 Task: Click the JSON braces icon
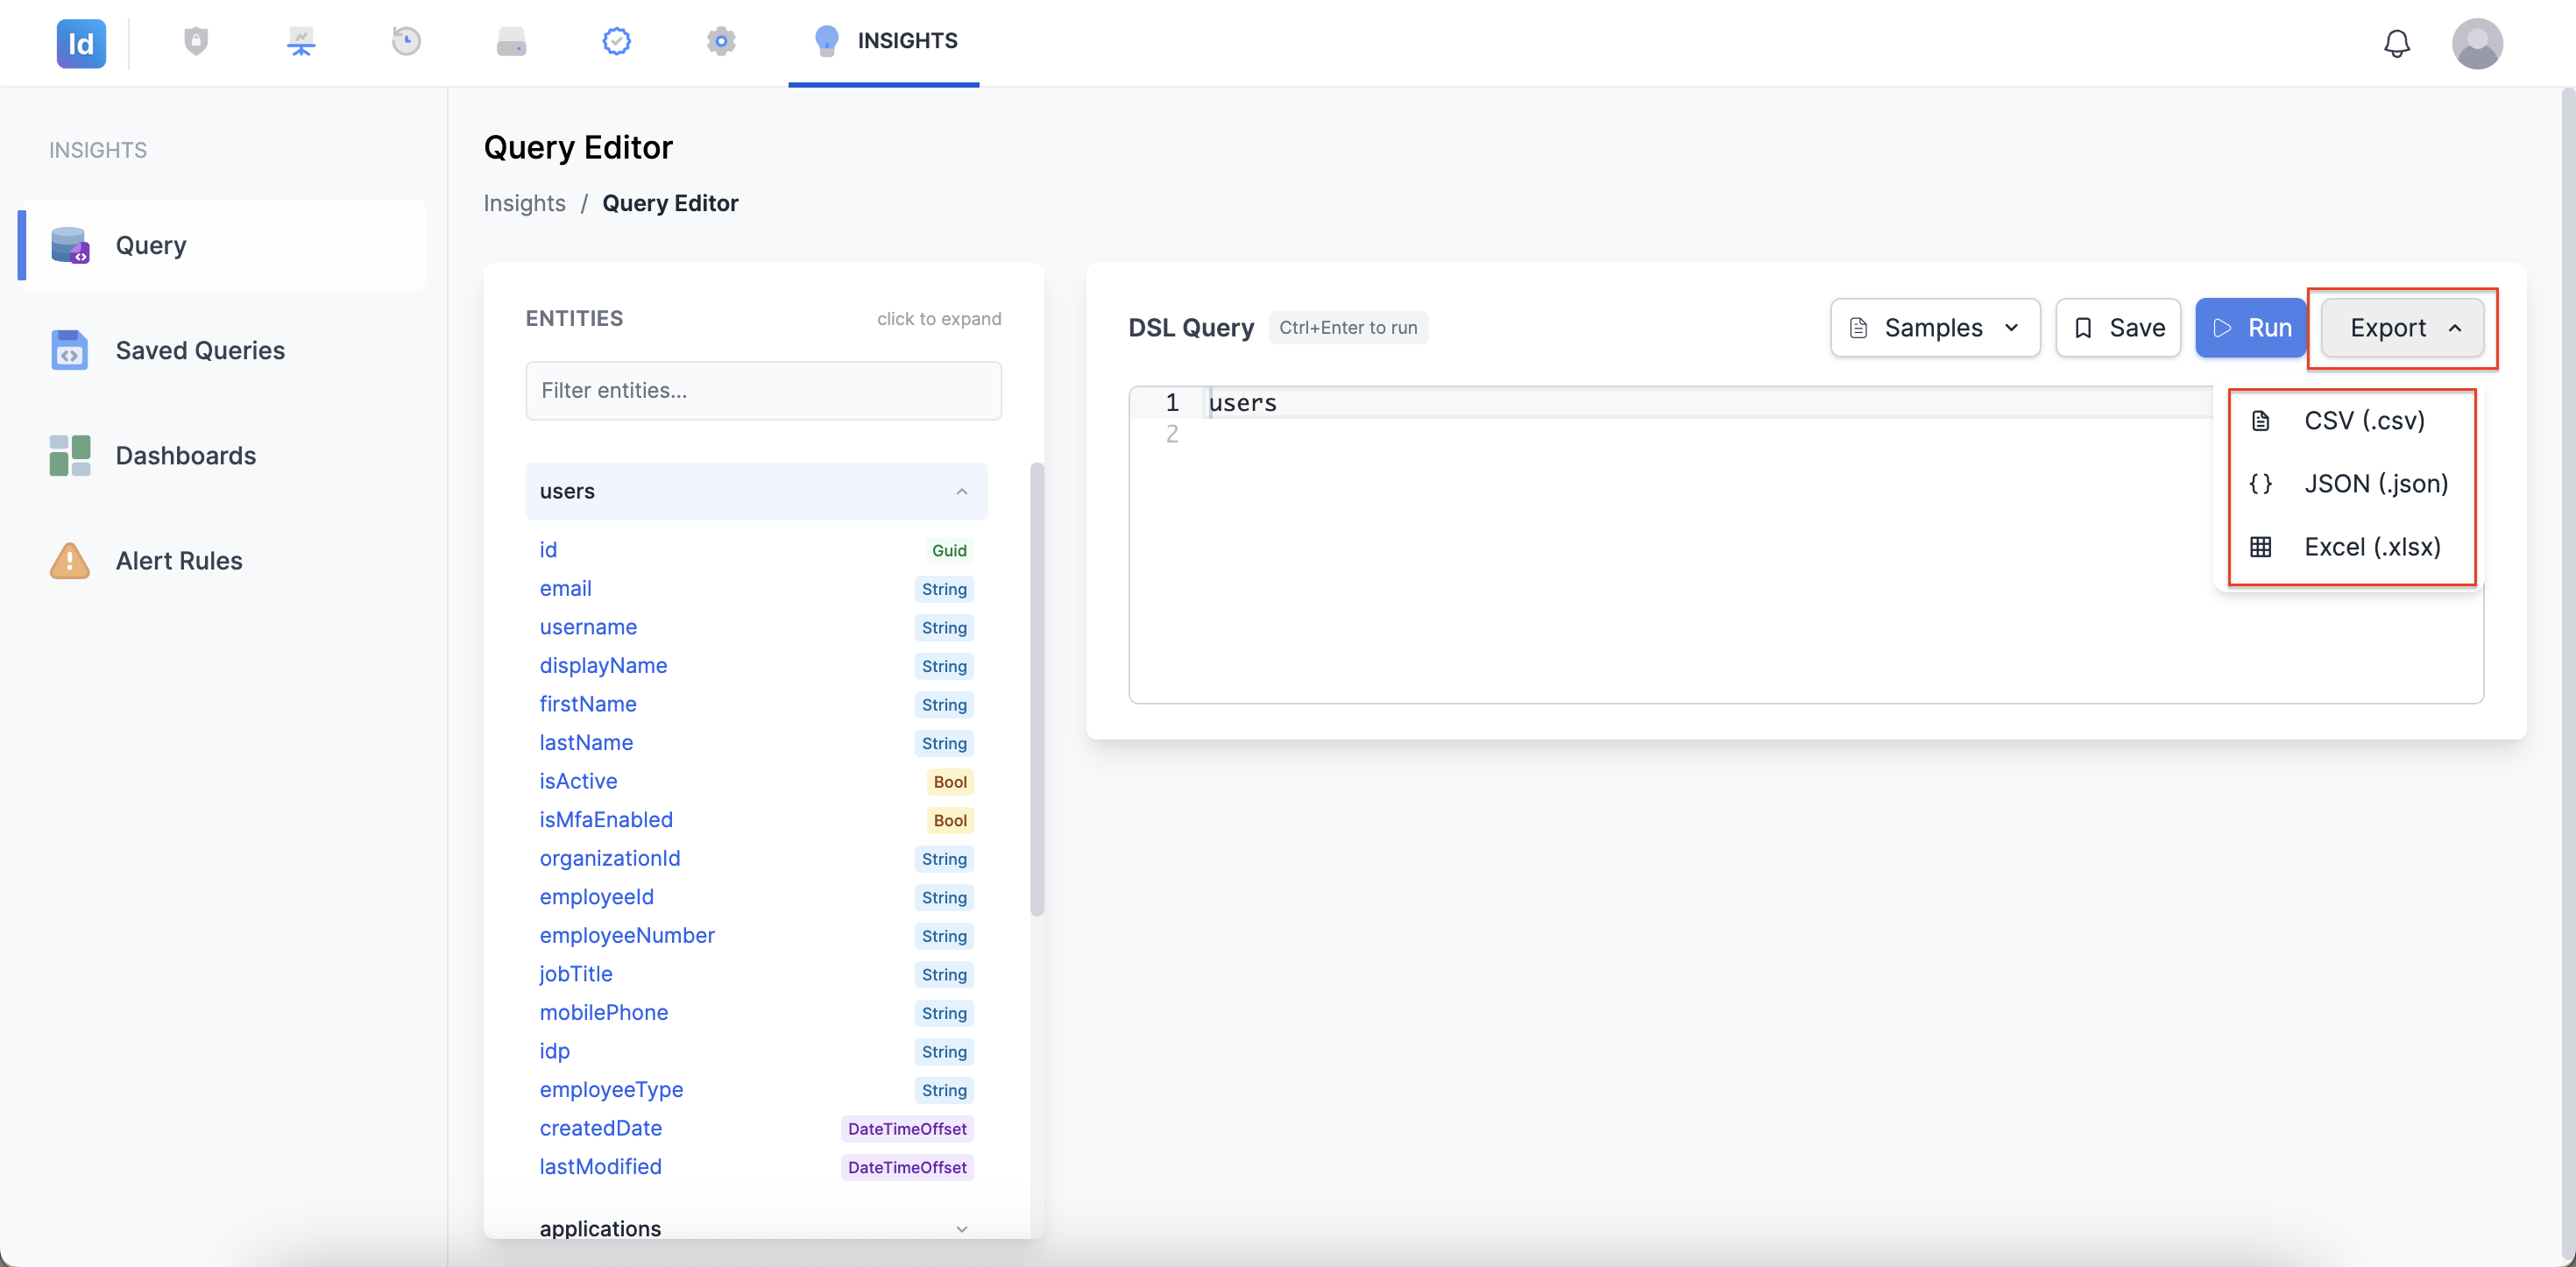(2260, 483)
